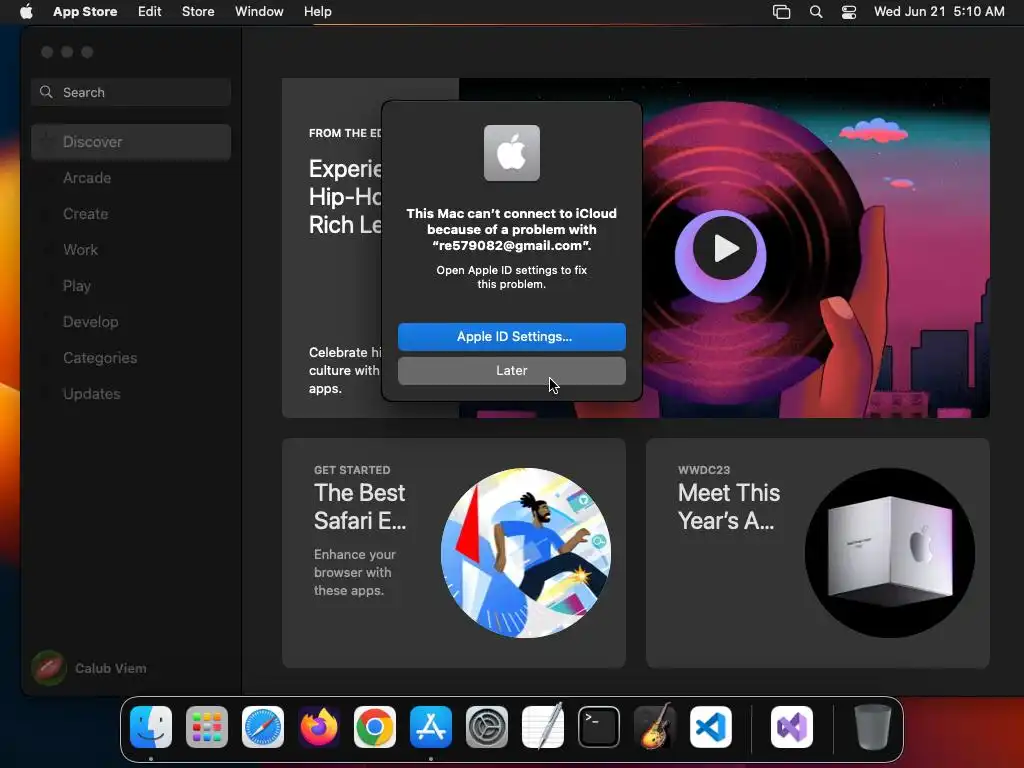Launch Terminal from the Dock
The image size is (1024, 768).
click(x=599, y=727)
